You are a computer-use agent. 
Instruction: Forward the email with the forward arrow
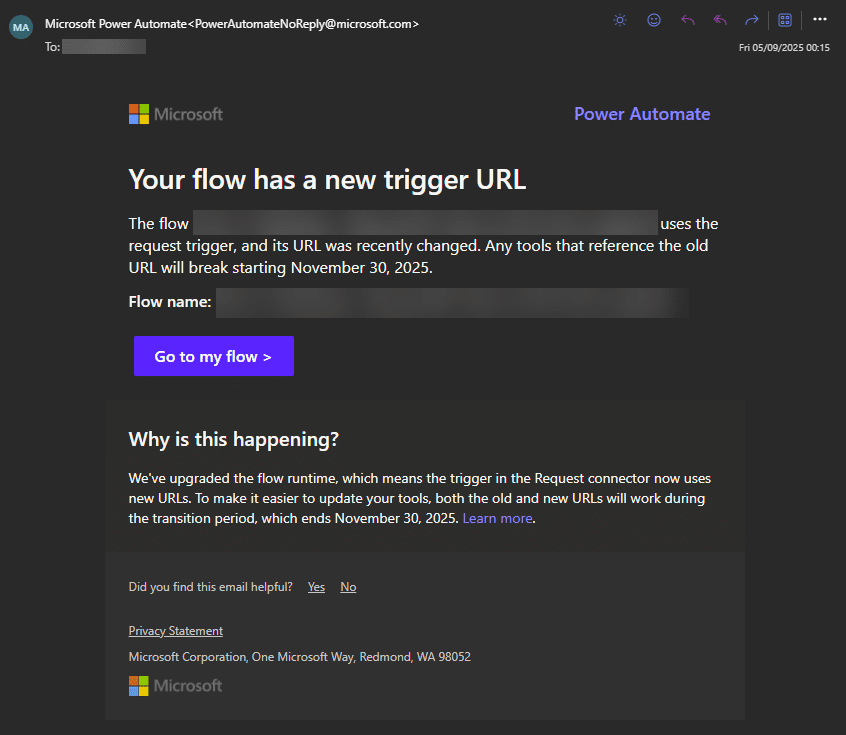pyautogui.click(x=751, y=19)
